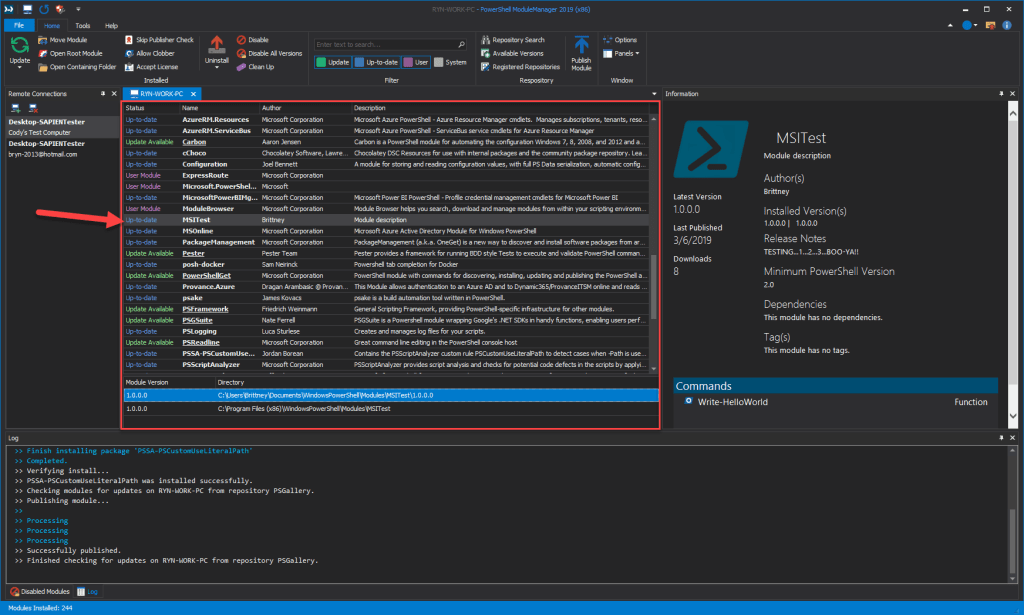This screenshot has width=1024, height=615.
Task: Open the File menu
Action: pyautogui.click(x=19, y=25)
